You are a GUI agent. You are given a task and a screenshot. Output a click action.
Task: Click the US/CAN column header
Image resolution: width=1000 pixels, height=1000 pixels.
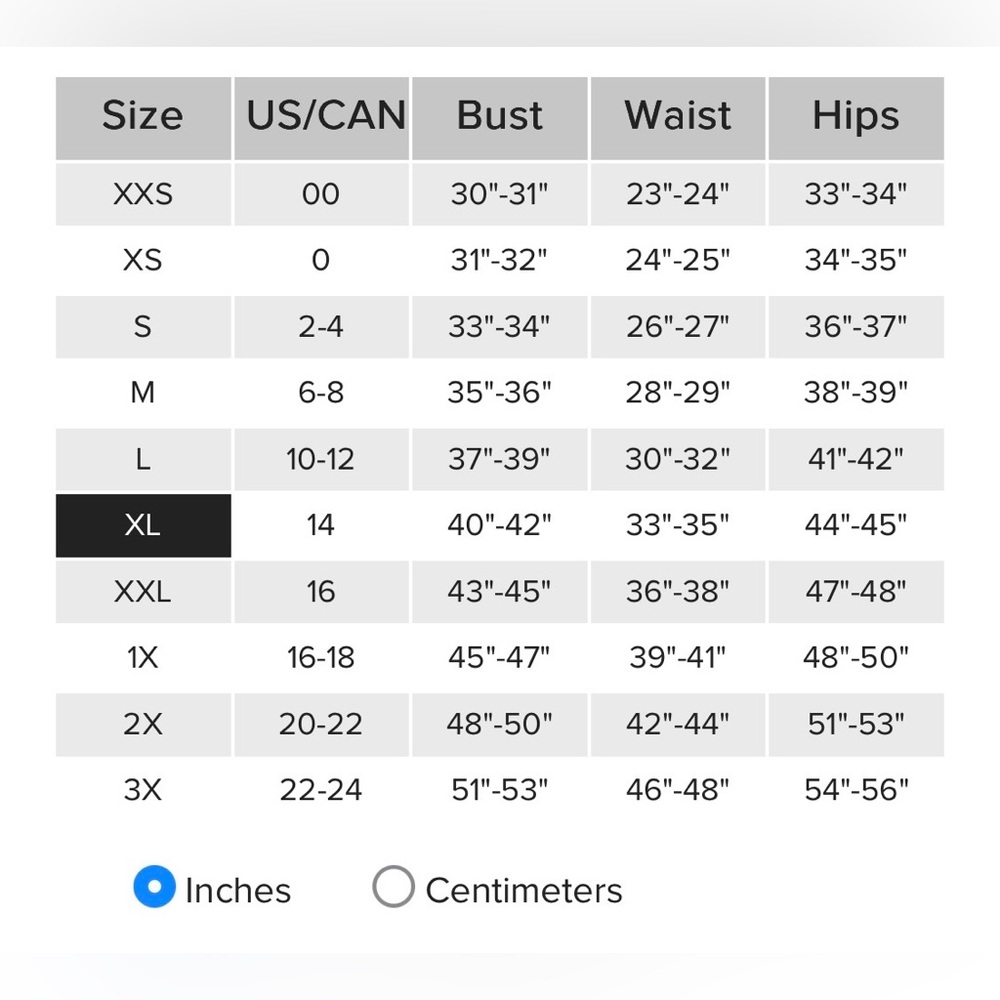[x=321, y=117]
